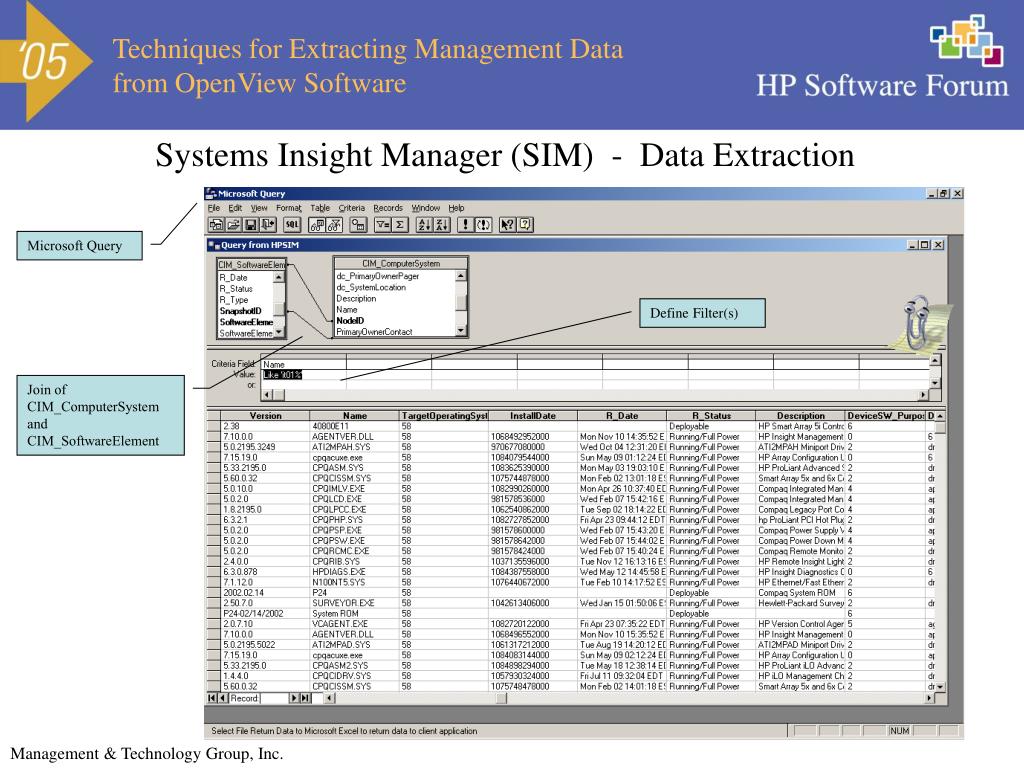Click the Return Data door icon

pos(268,225)
